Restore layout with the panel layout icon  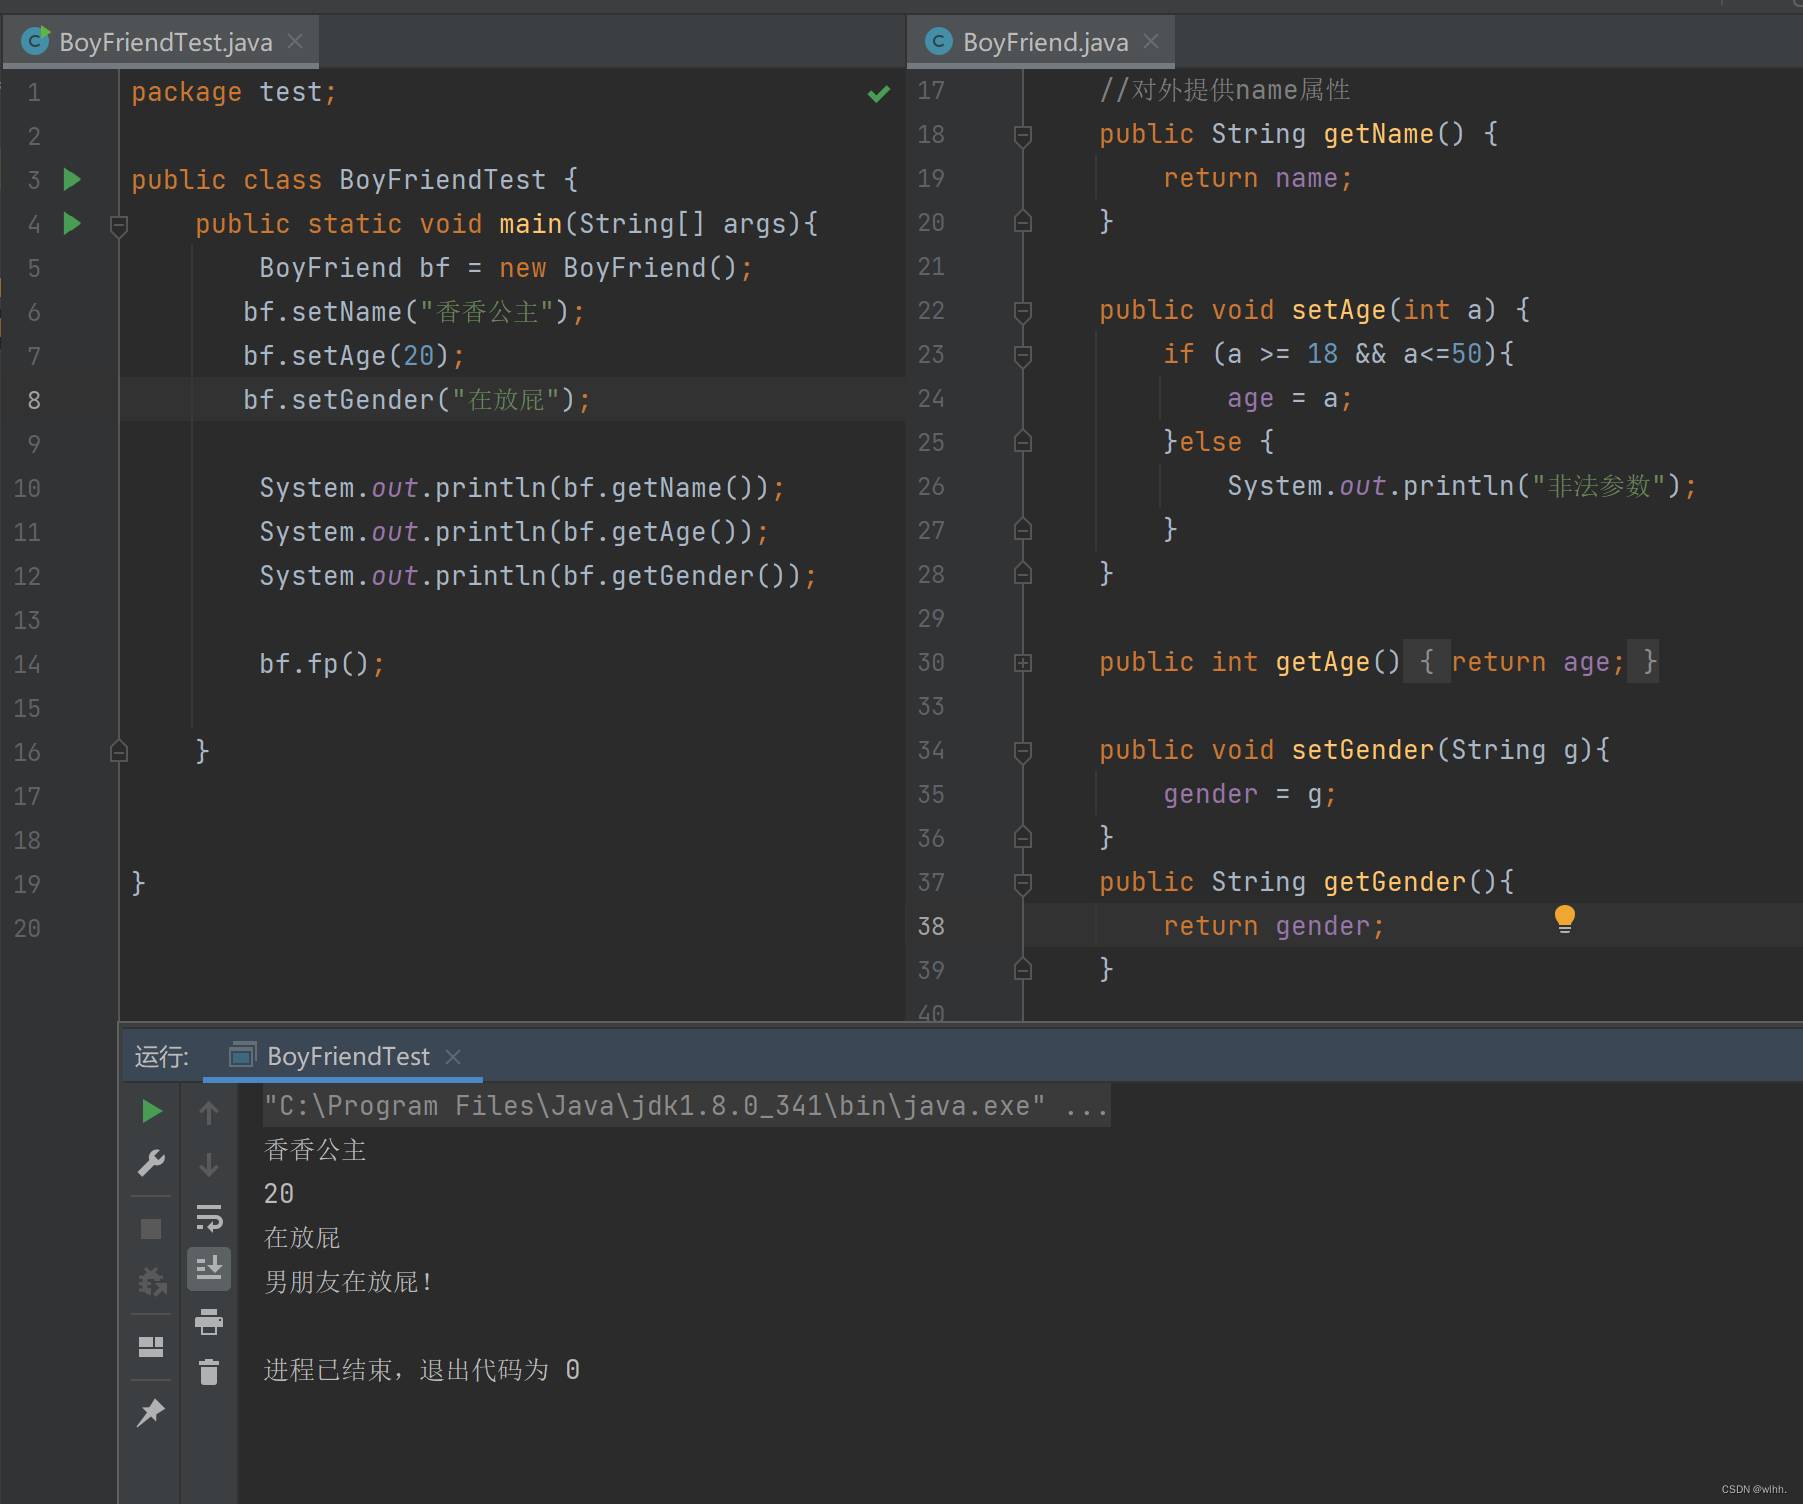151,1347
